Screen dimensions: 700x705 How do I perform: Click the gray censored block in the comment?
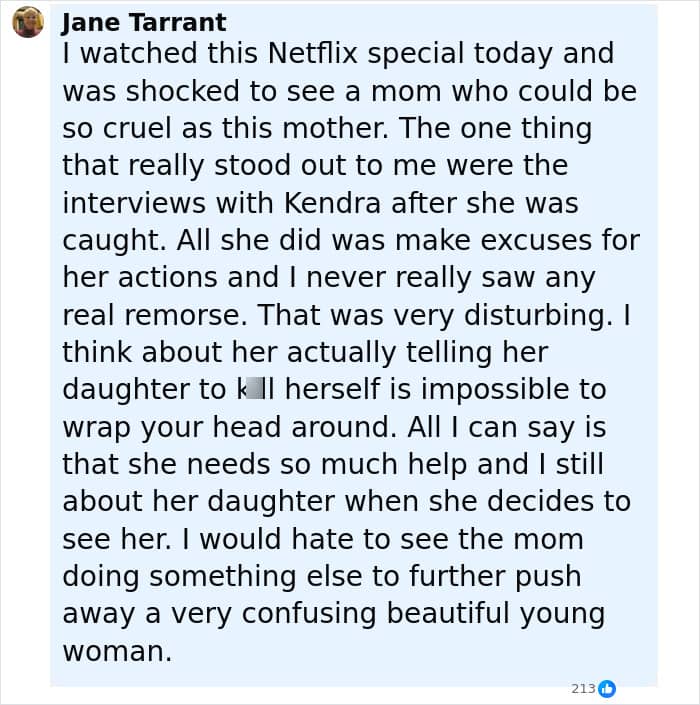click(x=256, y=389)
